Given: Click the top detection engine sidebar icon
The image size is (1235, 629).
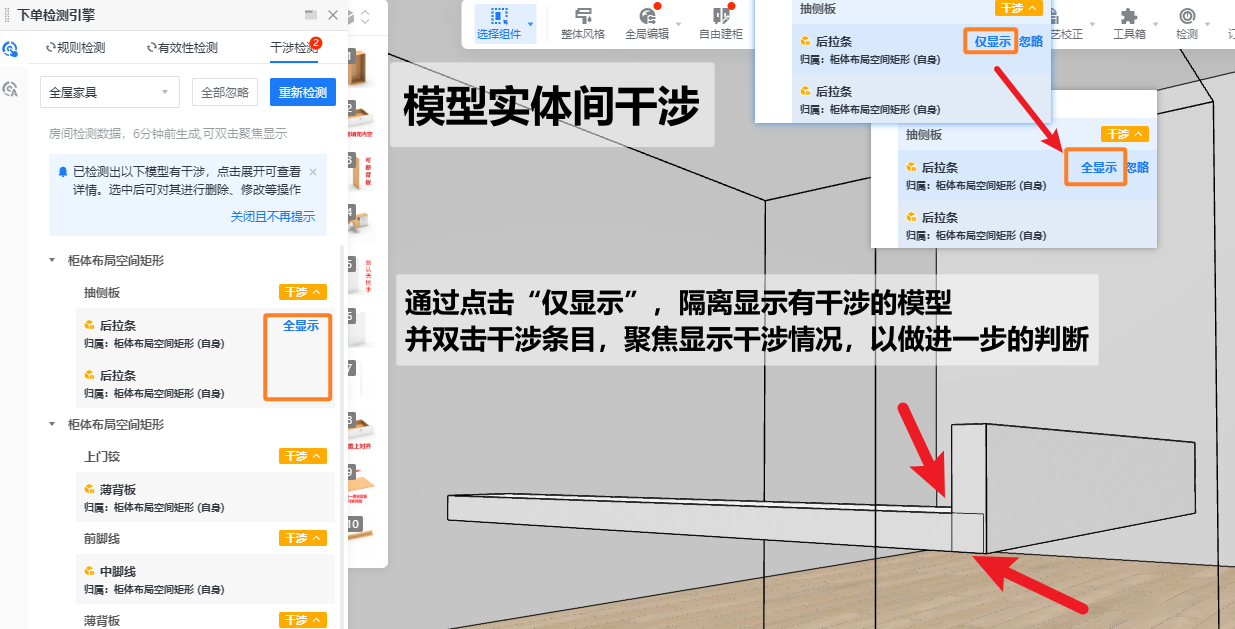Looking at the screenshot, I should click(x=11, y=49).
